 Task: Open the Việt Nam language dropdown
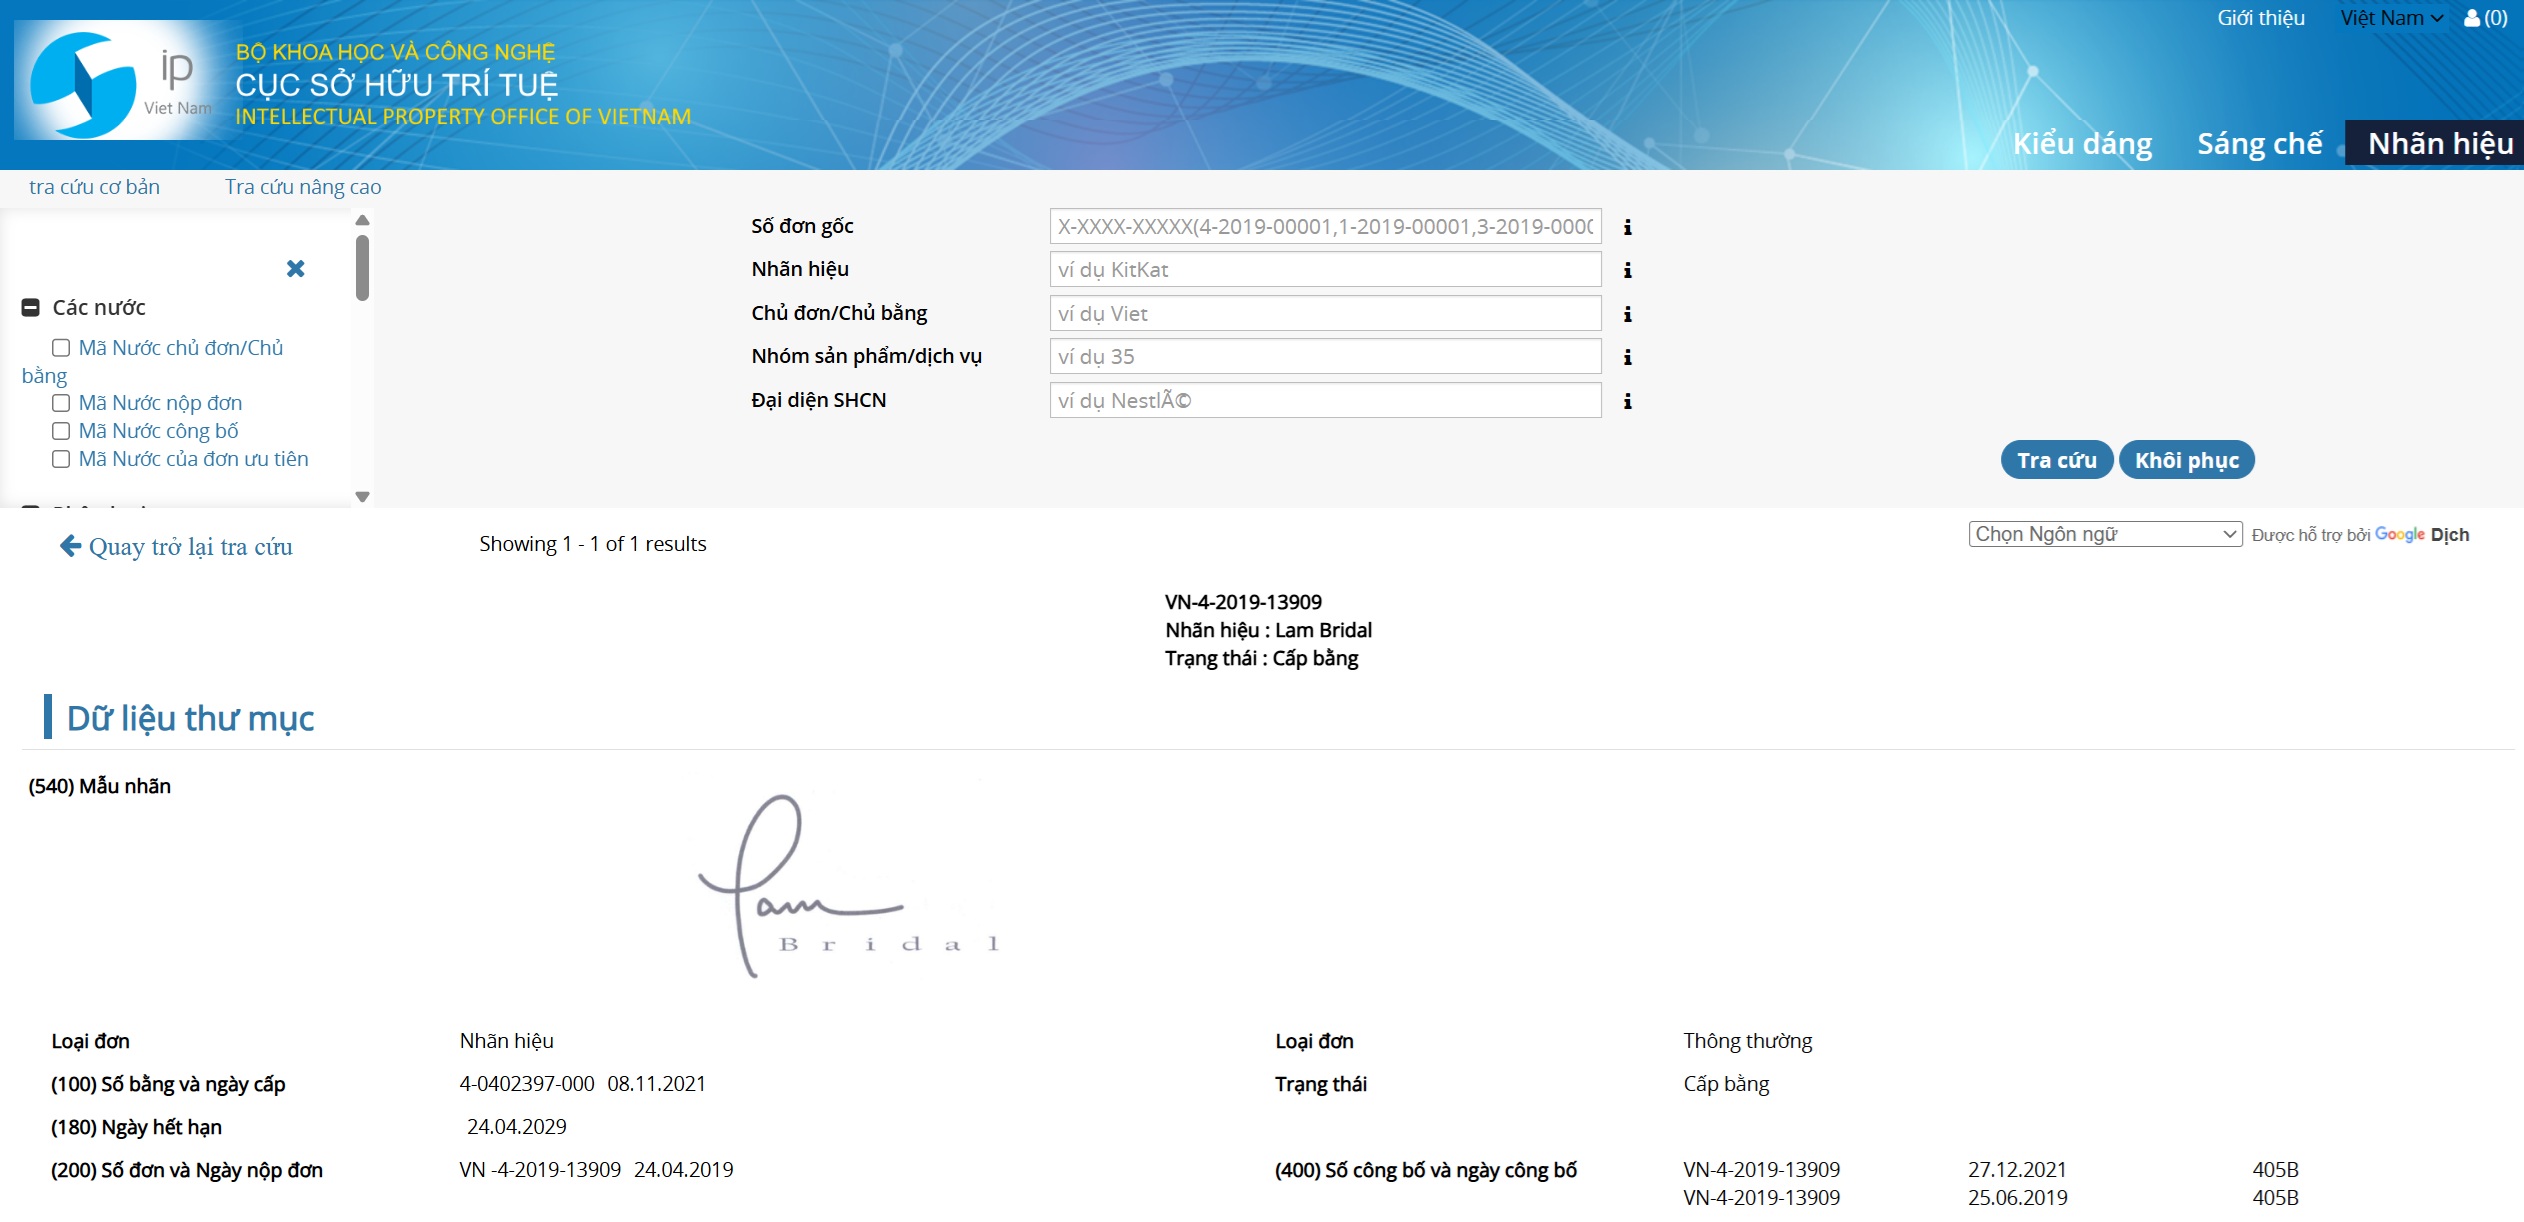pyautogui.click(x=2391, y=18)
